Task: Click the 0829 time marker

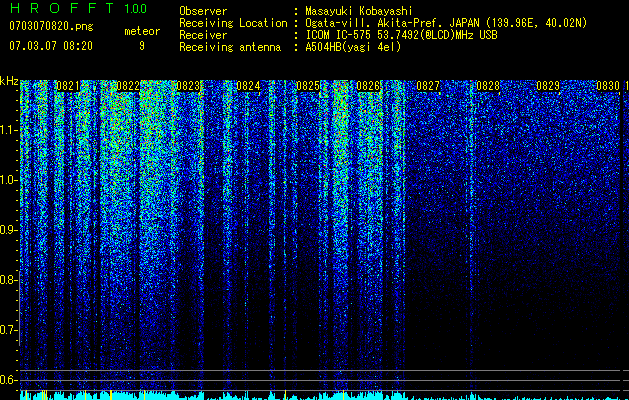Action: tap(548, 86)
